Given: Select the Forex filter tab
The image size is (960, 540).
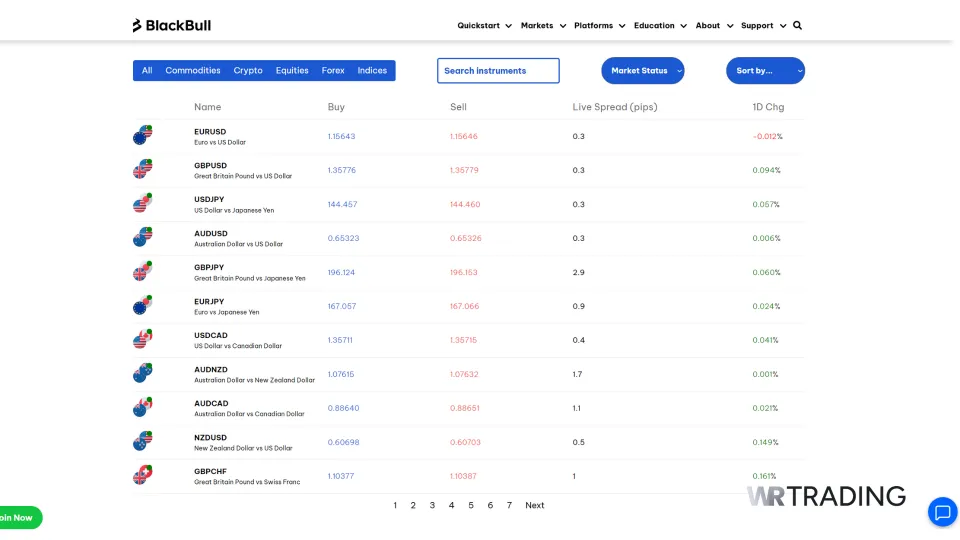Looking at the screenshot, I should pos(333,71).
